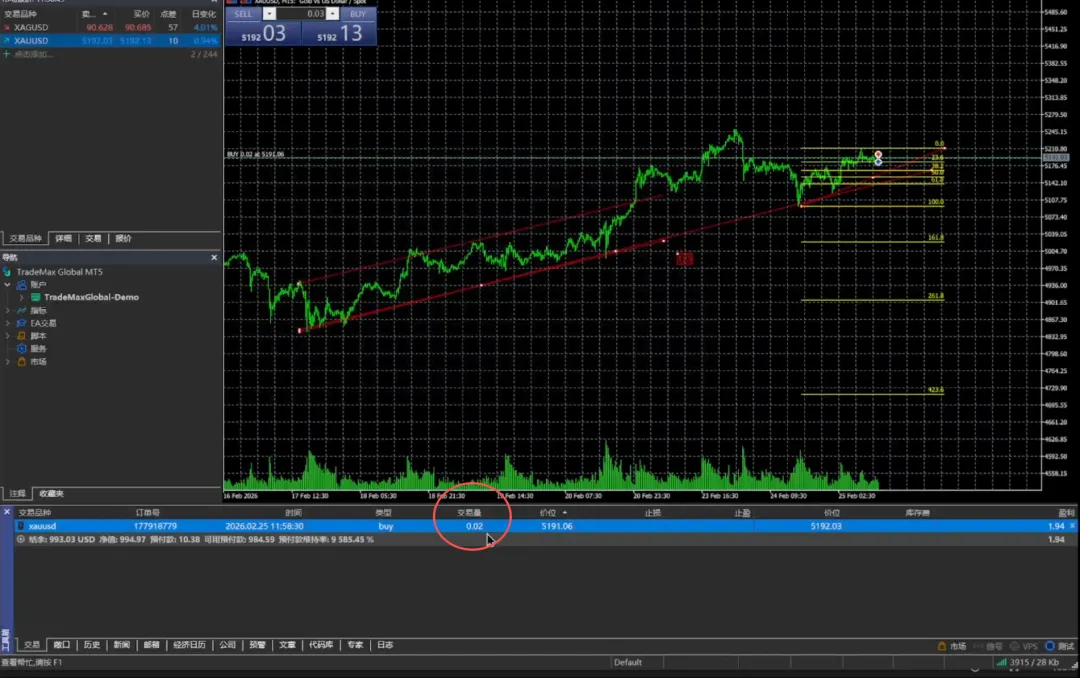The image size is (1080, 678).
Task: Click the BUY button in one-click trading panel
Action: coord(356,14)
